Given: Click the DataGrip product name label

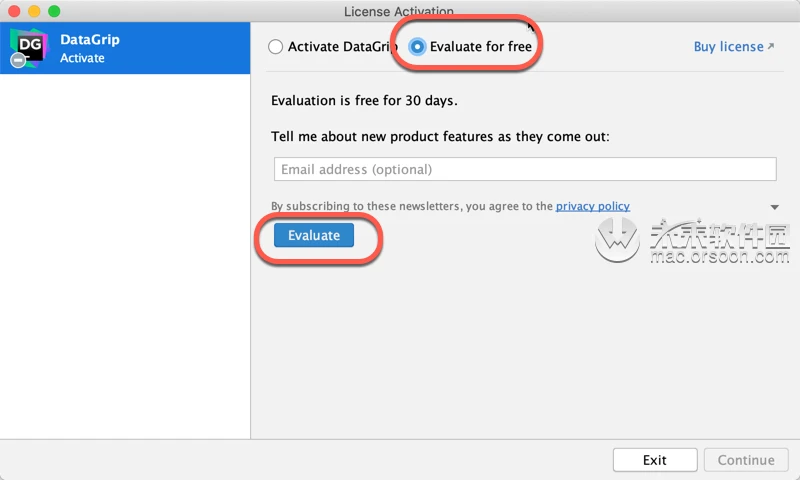Looking at the screenshot, I should point(90,39).
